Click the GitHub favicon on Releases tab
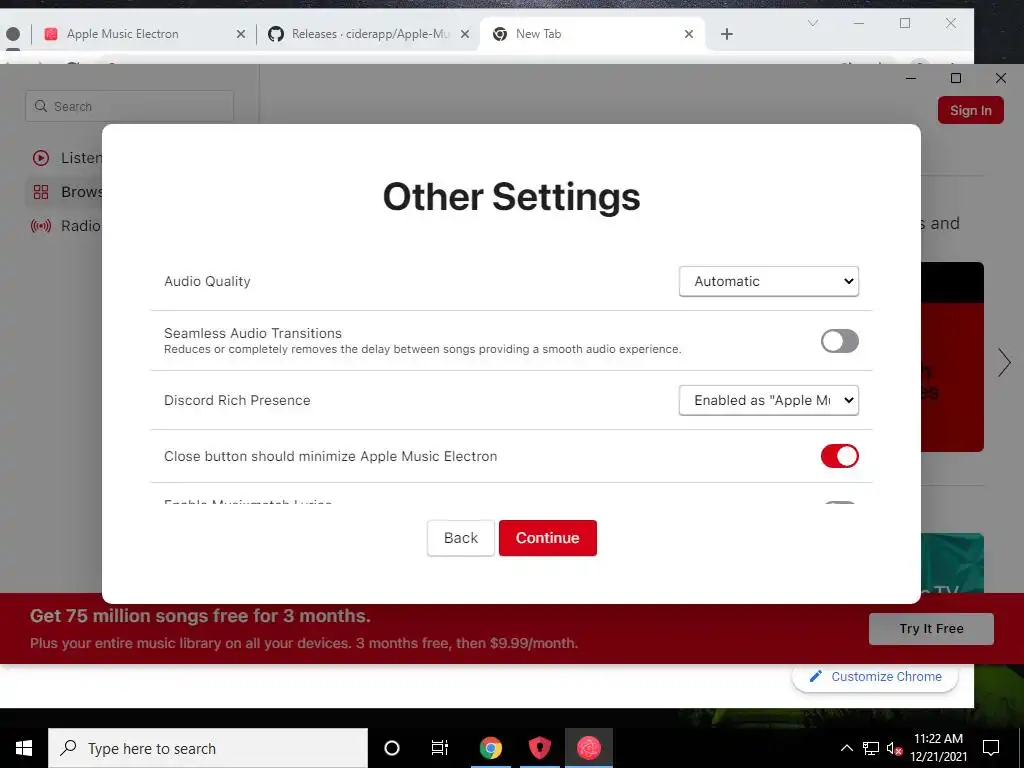 [276, 34]
